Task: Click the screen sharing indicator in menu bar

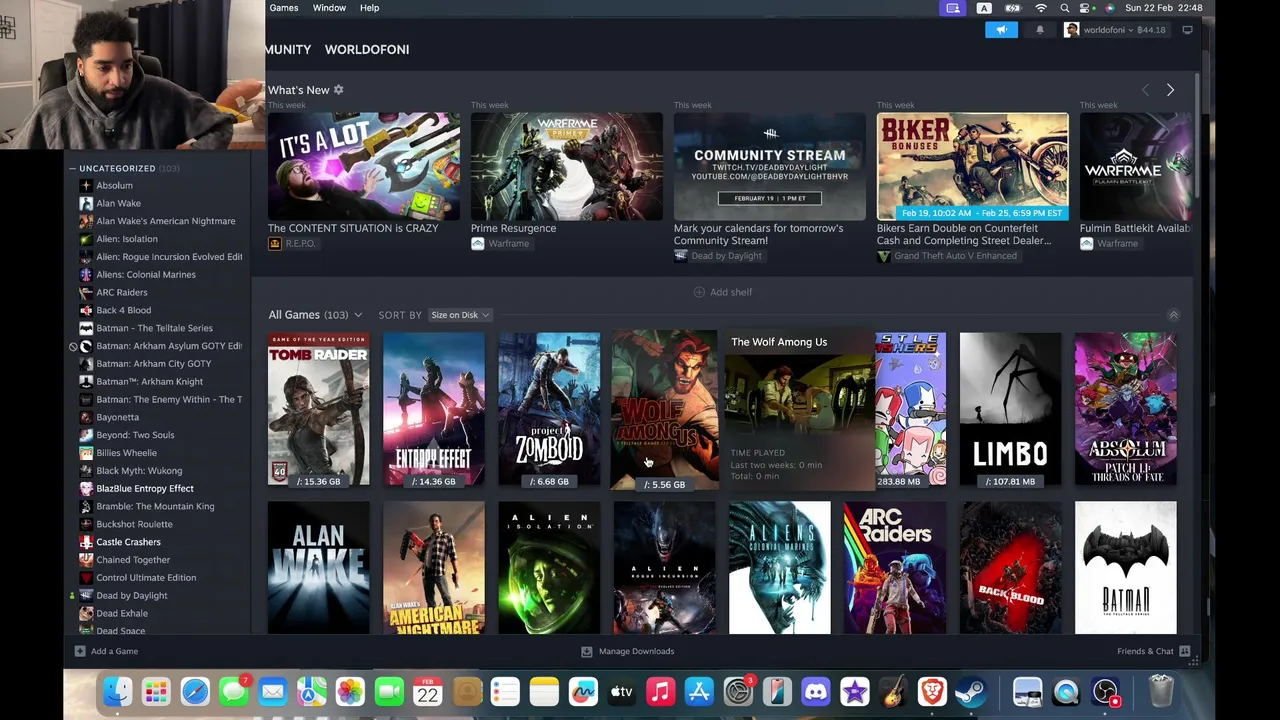Action: pos(952,8)
